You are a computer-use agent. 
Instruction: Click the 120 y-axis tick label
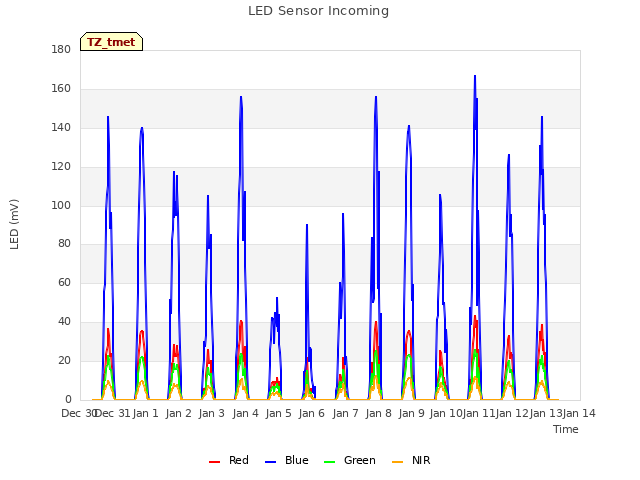pos(61,167)
